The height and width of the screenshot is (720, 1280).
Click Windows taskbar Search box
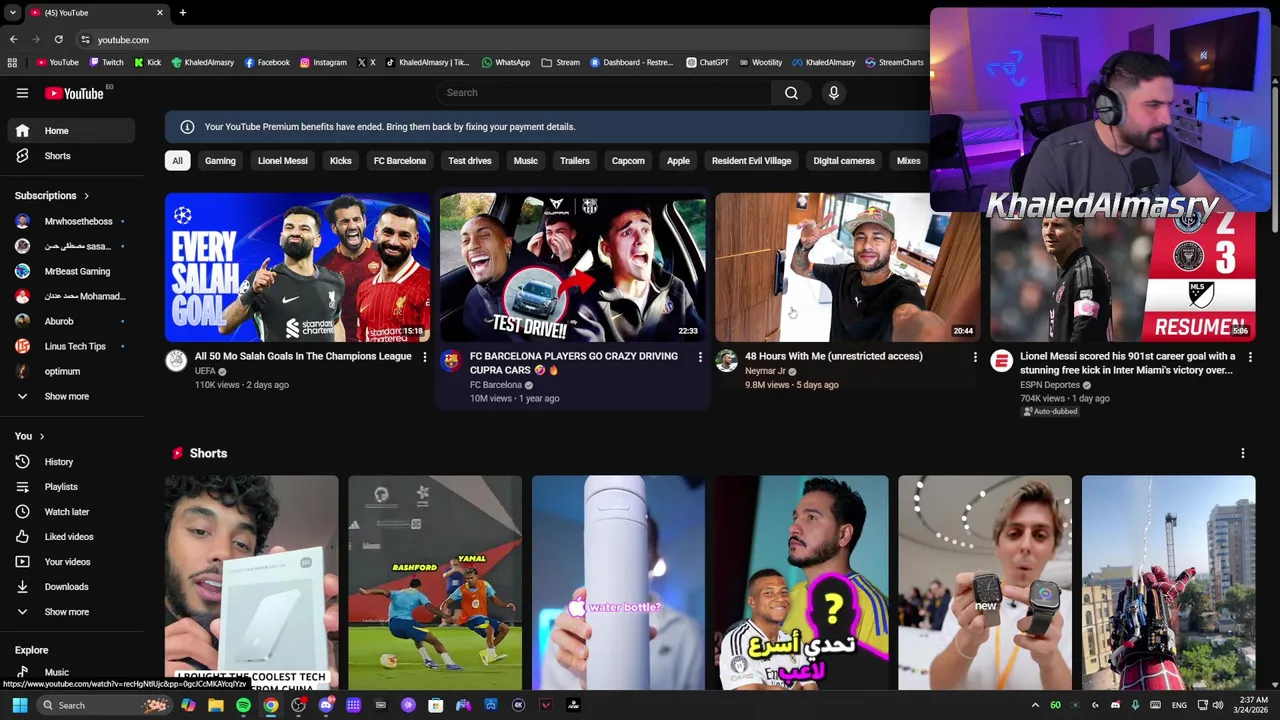pos(104,705)
